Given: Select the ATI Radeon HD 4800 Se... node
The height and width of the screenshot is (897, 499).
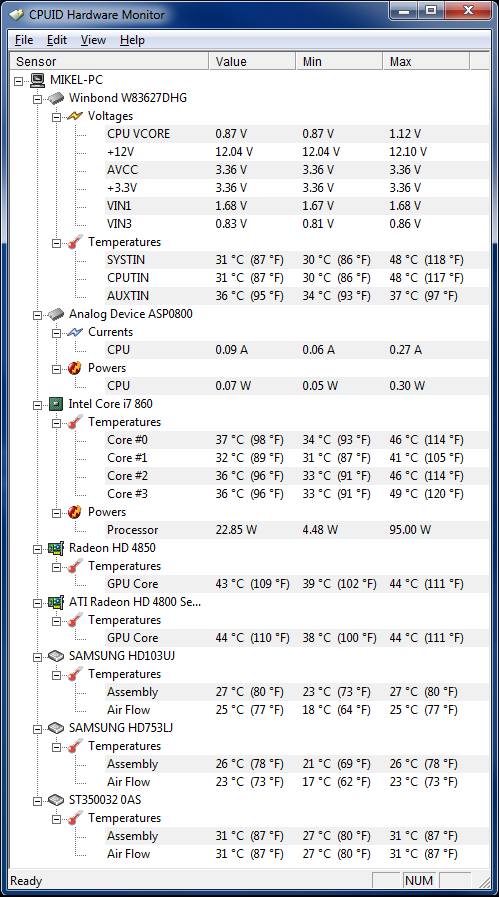Looking at the screenshot, I should [135, 602].
